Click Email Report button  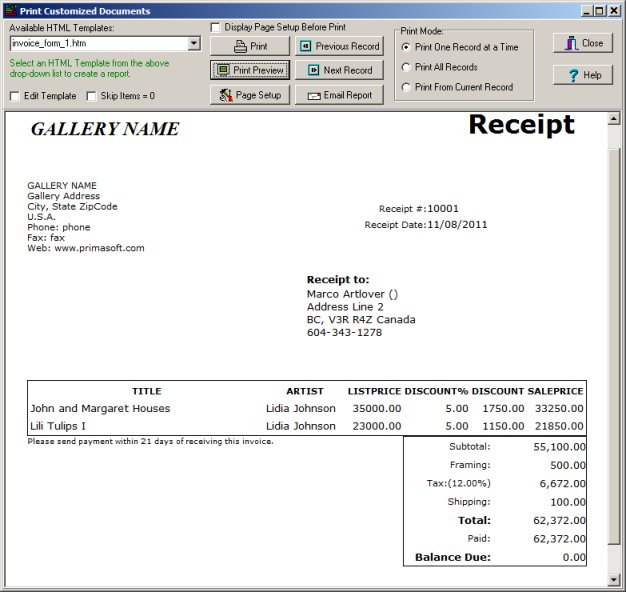(x=339, y=95)
